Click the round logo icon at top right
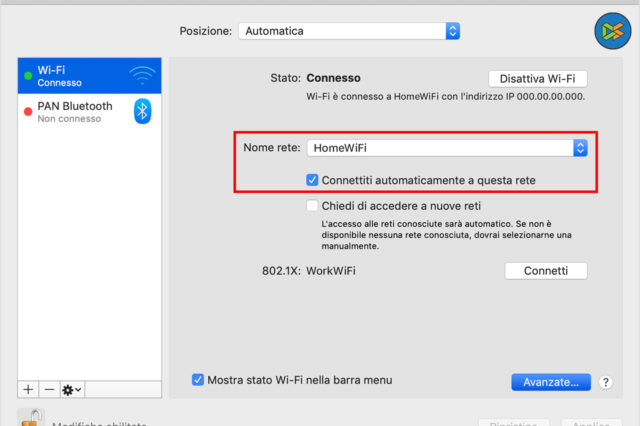 (613, 31)
